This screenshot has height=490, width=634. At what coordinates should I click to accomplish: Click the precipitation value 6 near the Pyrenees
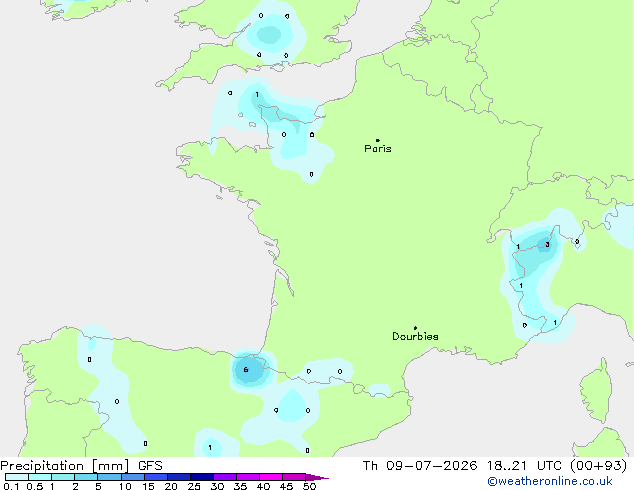tap(246, 370)
